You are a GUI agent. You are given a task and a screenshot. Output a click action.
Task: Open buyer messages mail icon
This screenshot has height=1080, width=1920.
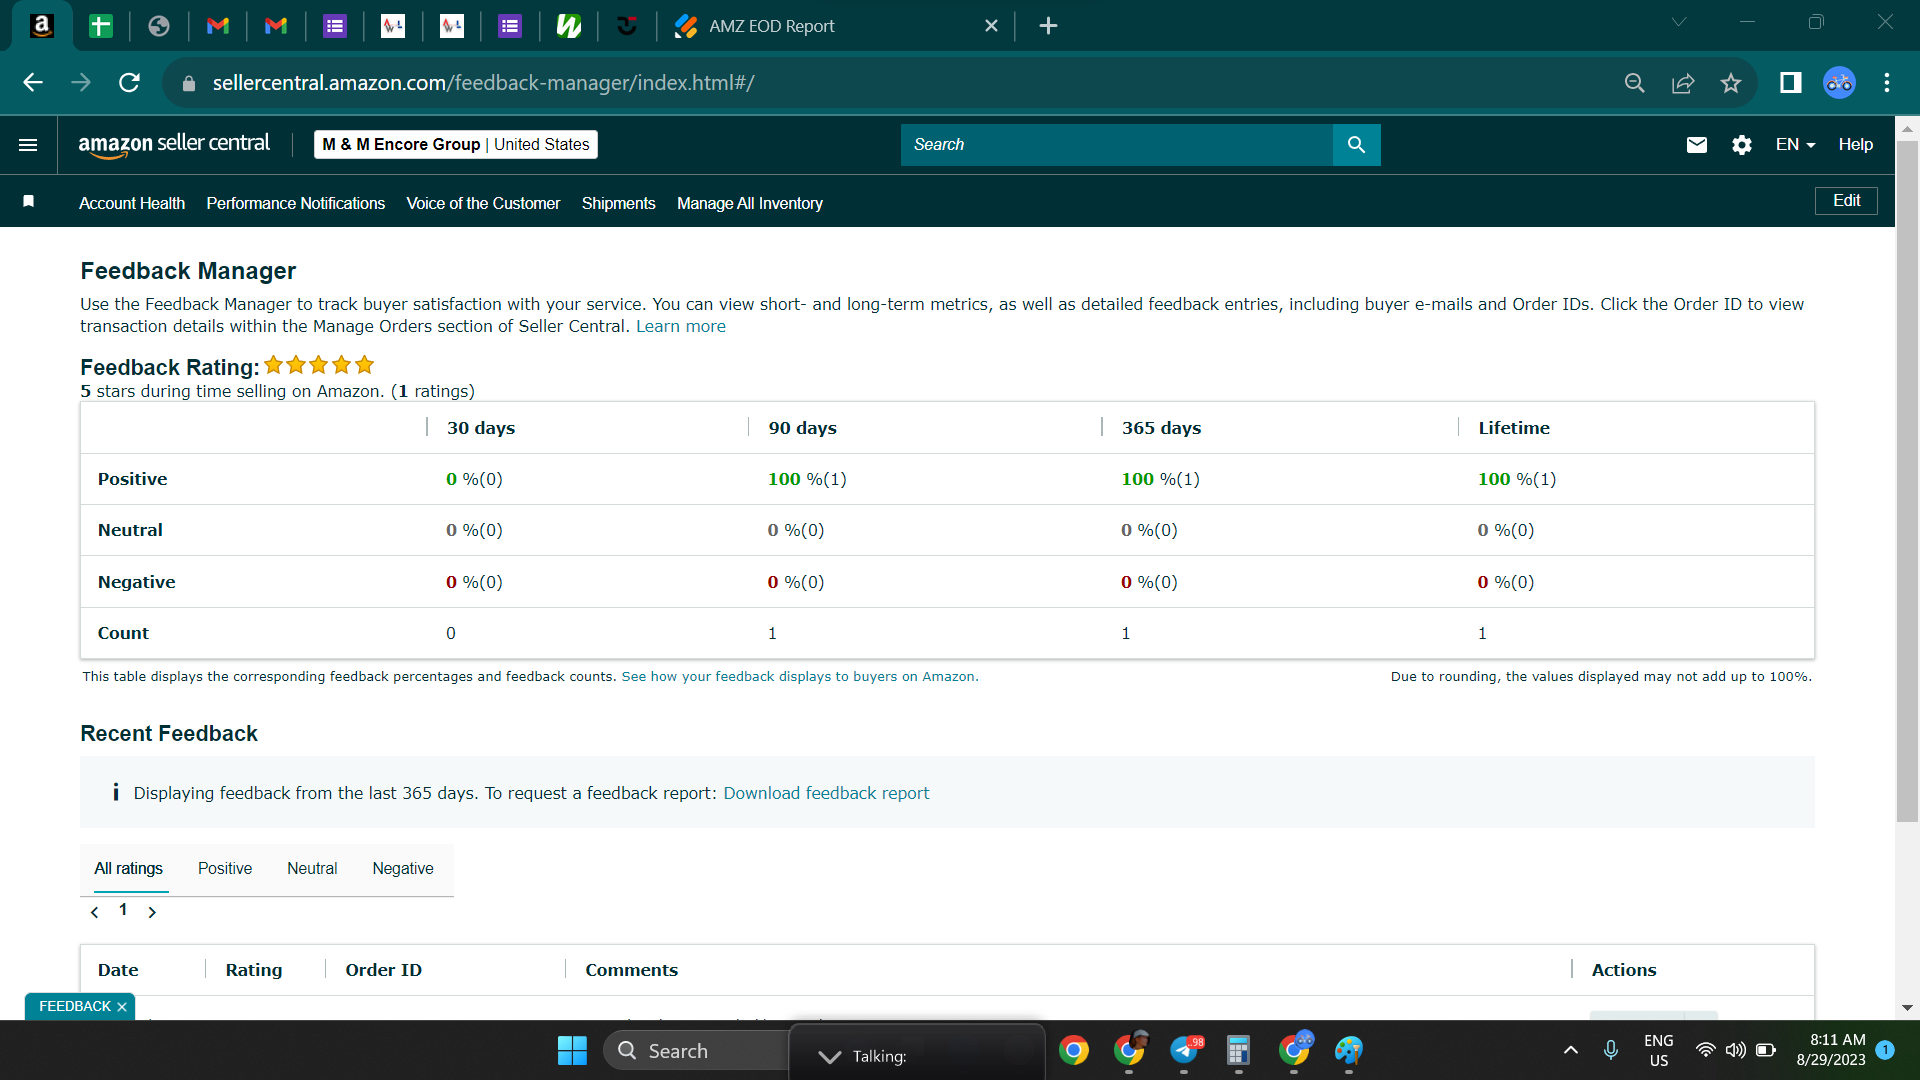pos(1697,145)
